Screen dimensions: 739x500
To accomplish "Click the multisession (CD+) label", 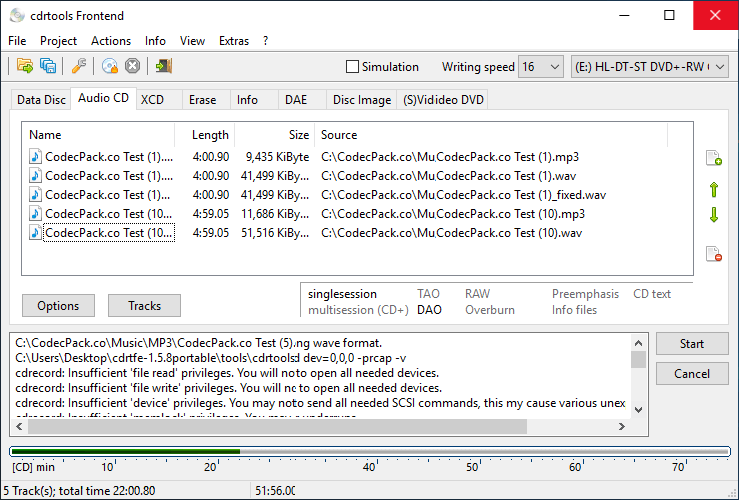I will (358, 310).
